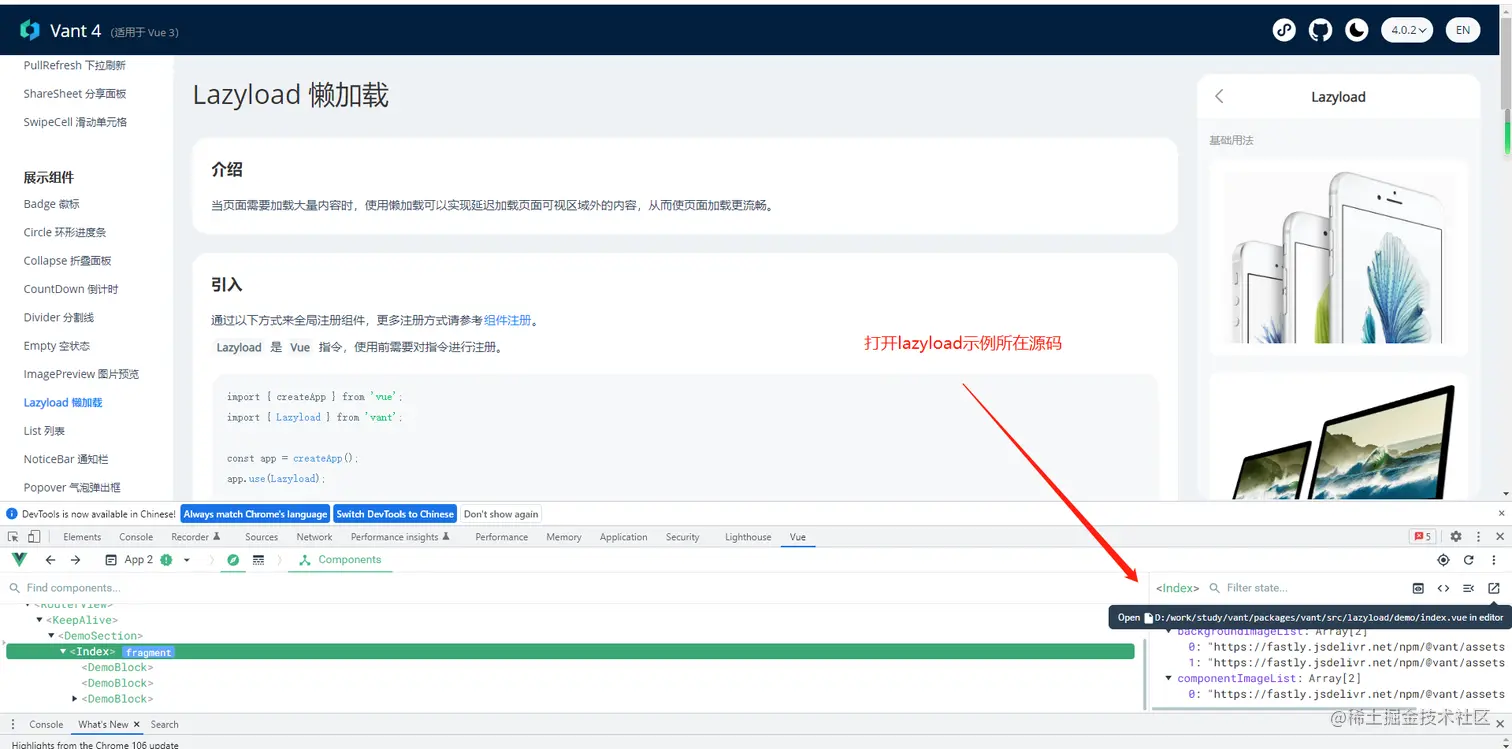Open Popover 气泡弹出框 in sidebar
This screenshot has height=749, width=1512.
click(72, 487)
